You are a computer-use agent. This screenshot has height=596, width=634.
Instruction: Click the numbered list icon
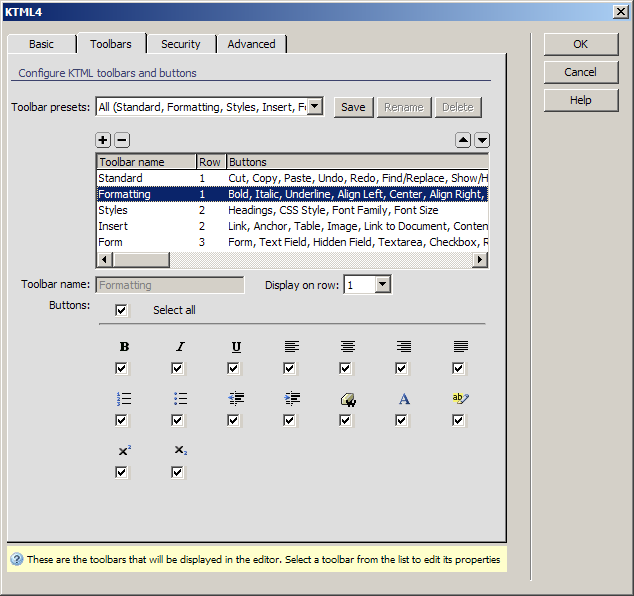point(124,399)
